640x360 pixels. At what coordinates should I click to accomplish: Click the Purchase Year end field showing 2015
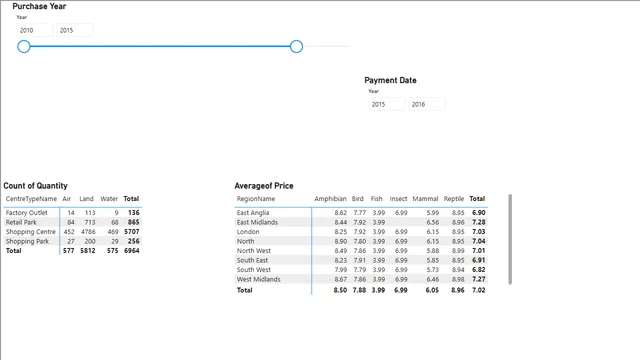coord(75,30)
